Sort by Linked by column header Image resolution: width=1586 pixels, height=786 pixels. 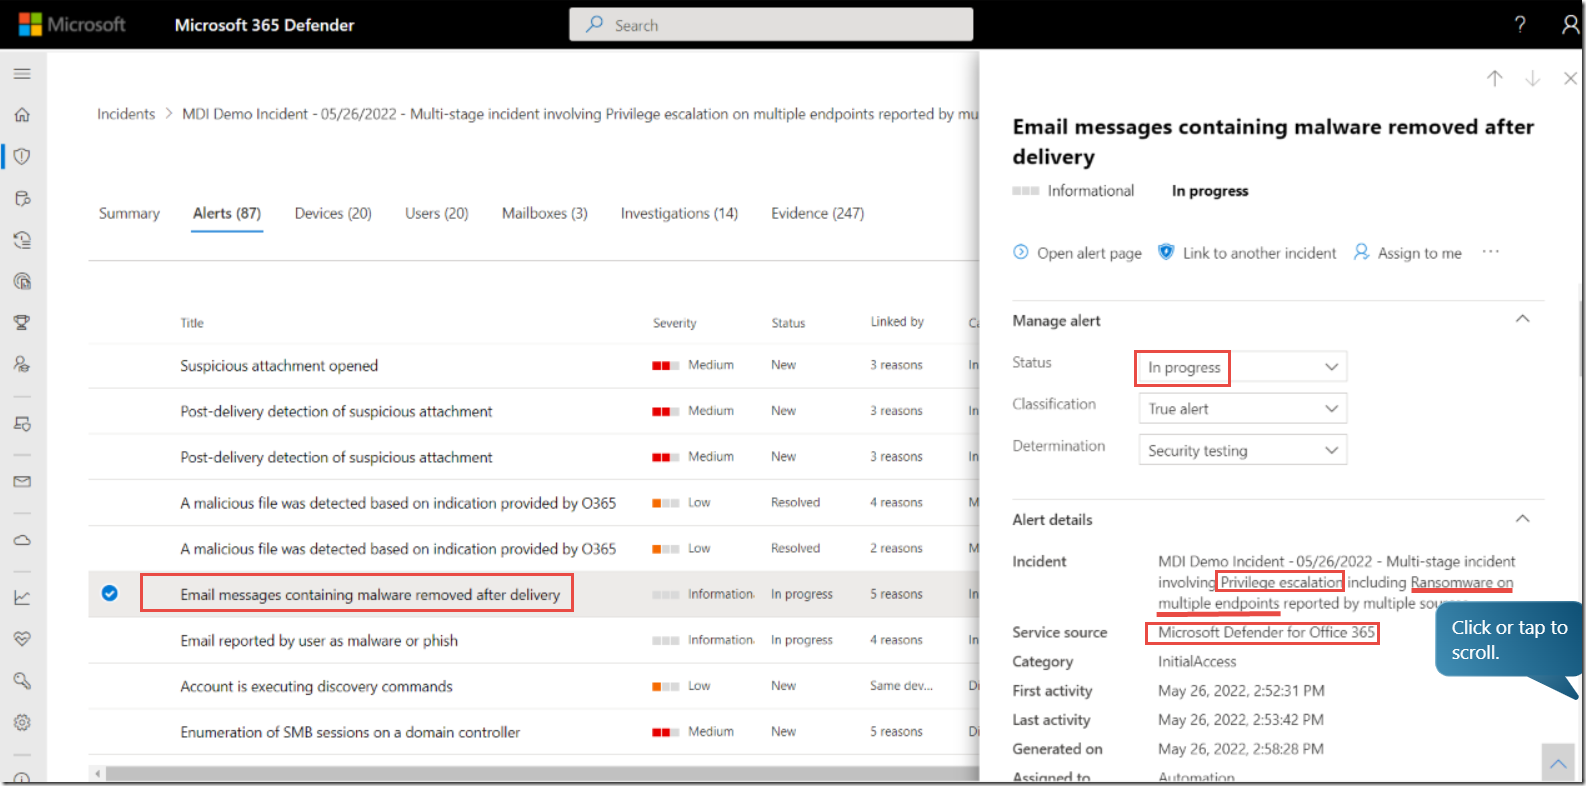coord(897,322)
